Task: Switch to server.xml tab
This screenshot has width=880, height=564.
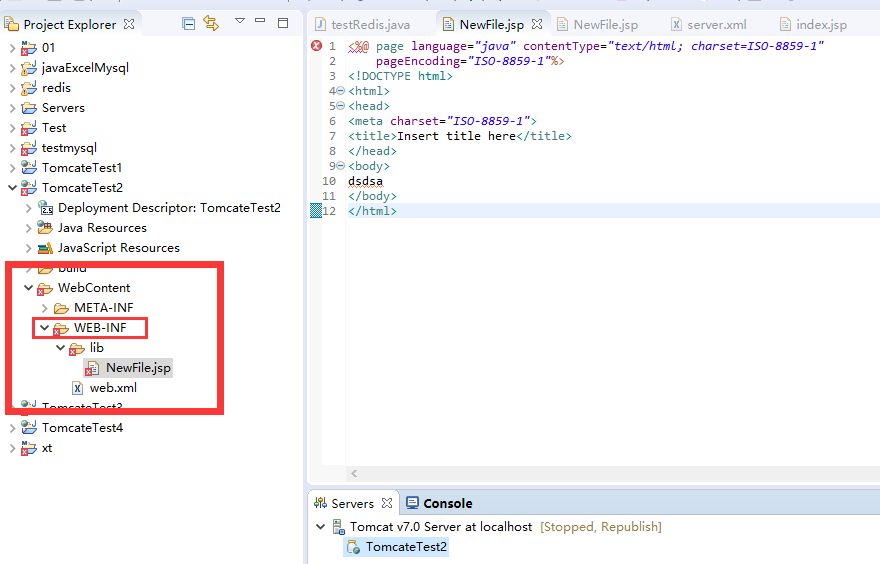Action: (709, 25)
